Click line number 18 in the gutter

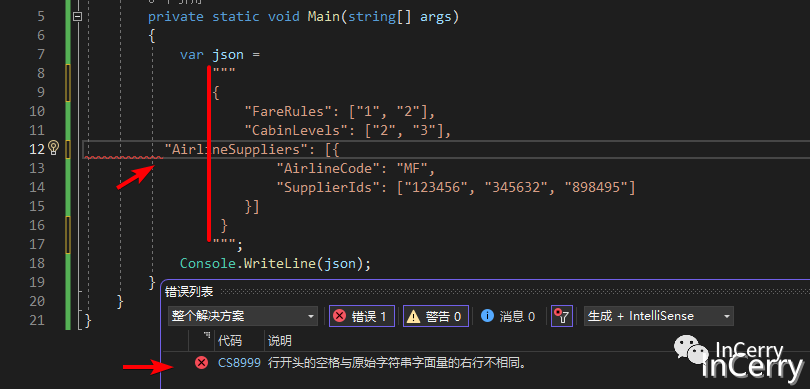point(37,263)
